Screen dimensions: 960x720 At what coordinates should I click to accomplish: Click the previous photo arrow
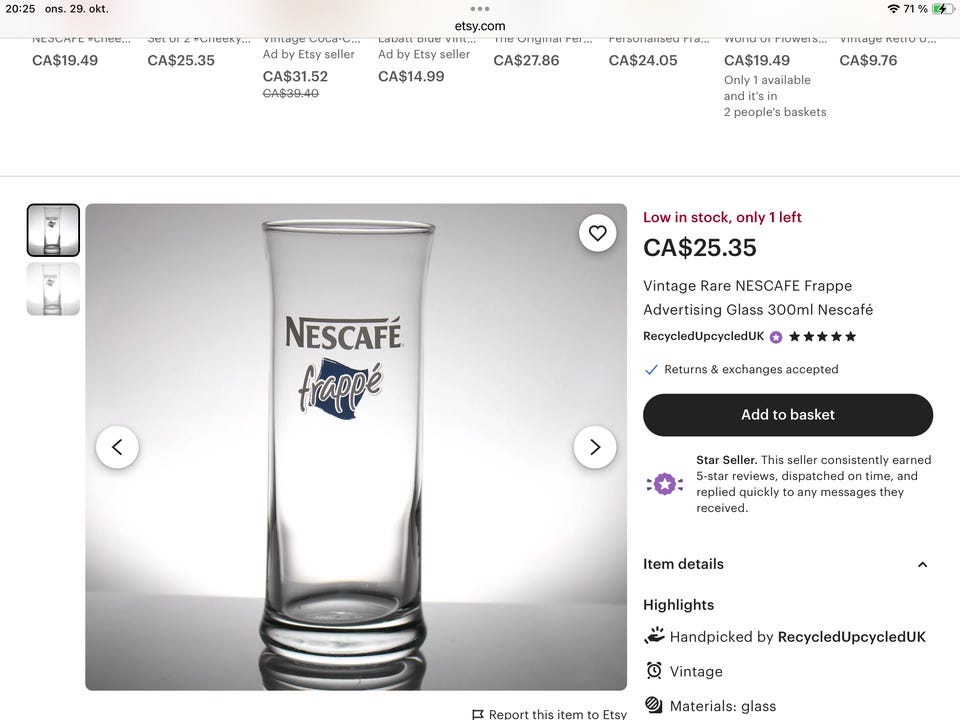pos(117,447)
